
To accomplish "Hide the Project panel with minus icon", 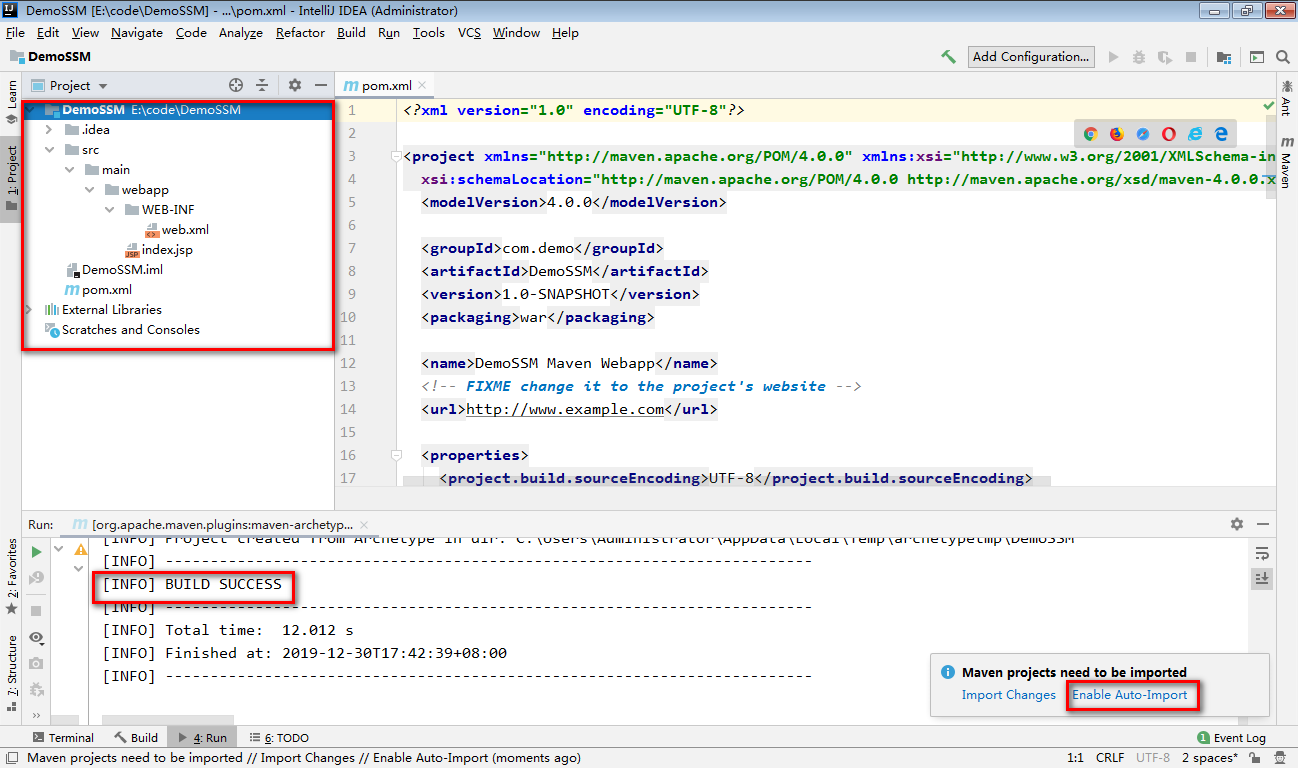I will coord(320,86).
